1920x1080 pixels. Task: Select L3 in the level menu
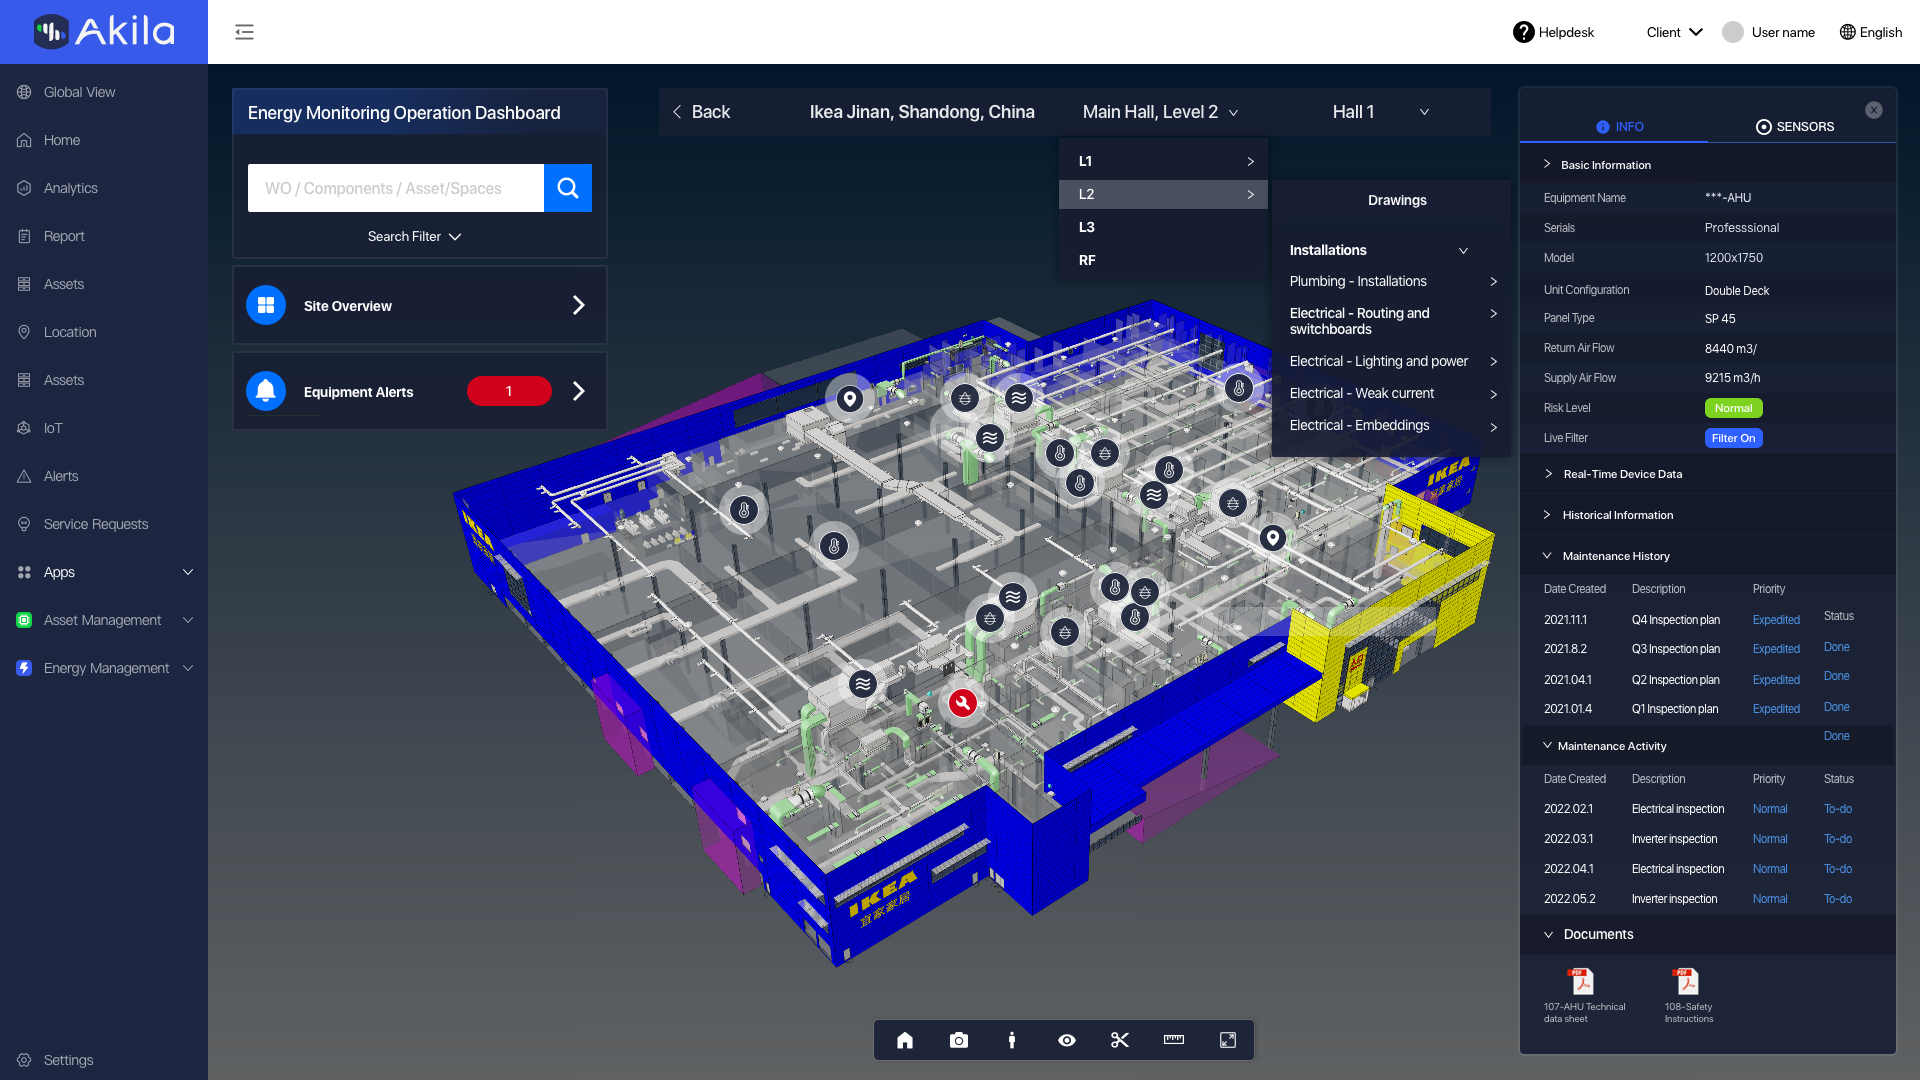pos(1087,227)
